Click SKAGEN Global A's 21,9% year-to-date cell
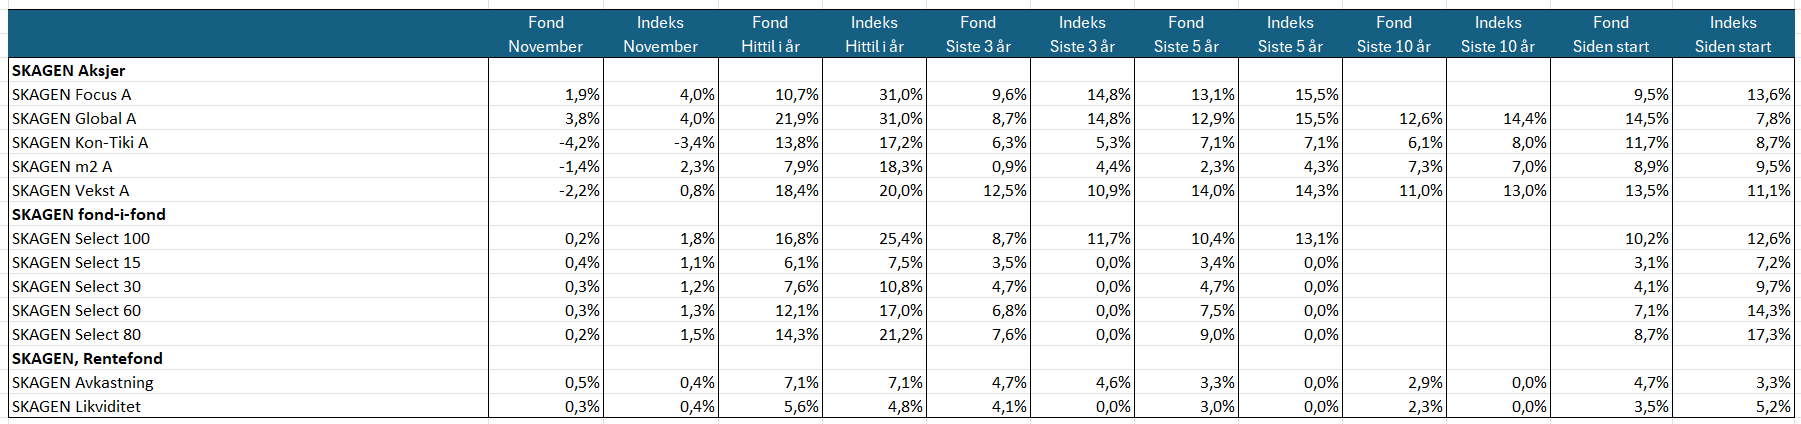Image resolution: width=1801 pixels, height=424 pixels. (797, 118)
